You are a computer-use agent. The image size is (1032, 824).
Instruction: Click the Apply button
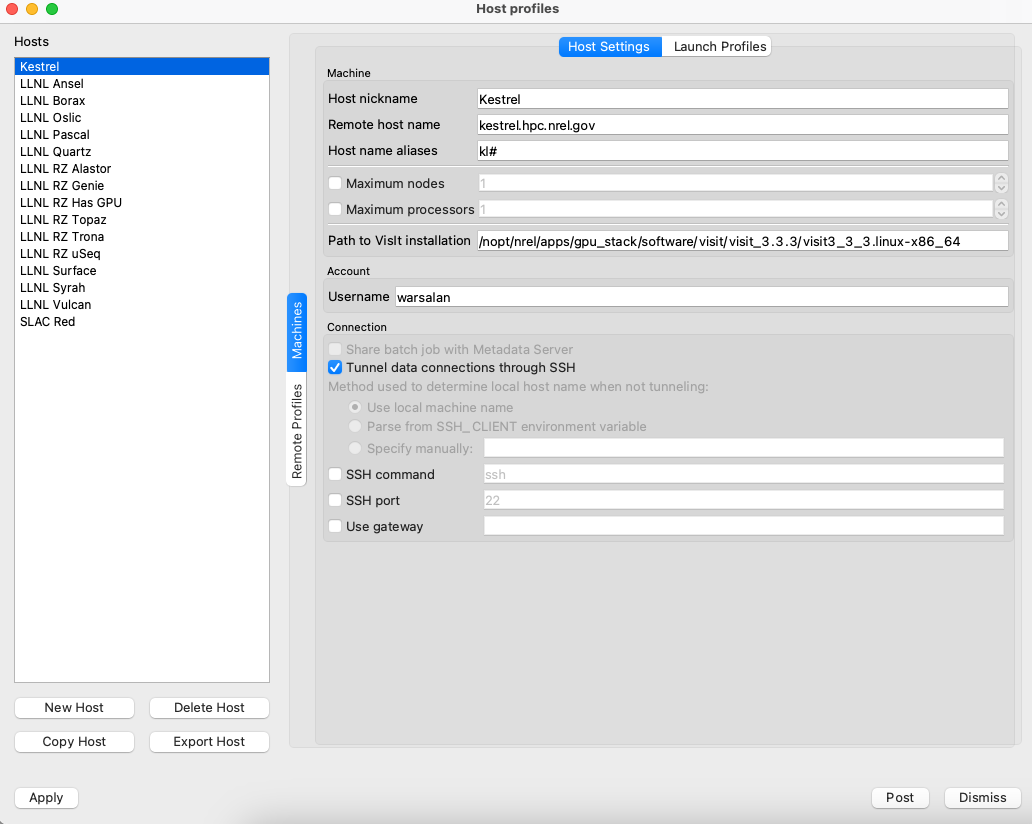46,798
